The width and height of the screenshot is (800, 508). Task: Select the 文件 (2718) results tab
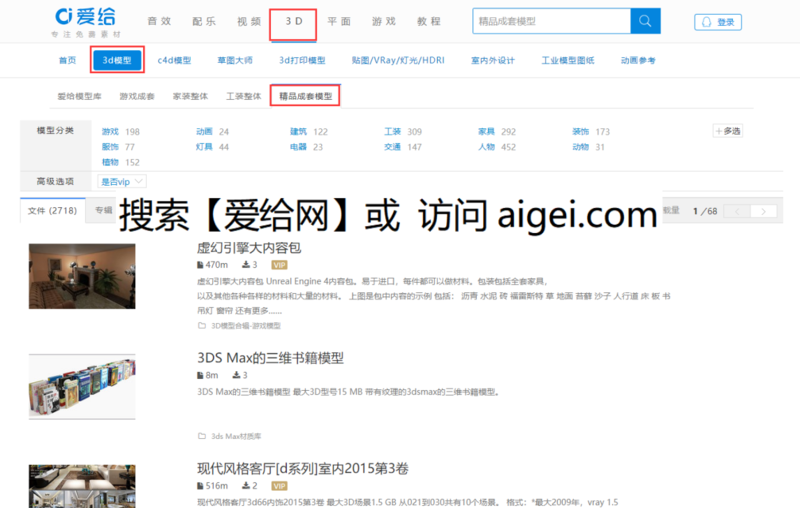click(53, 210)
